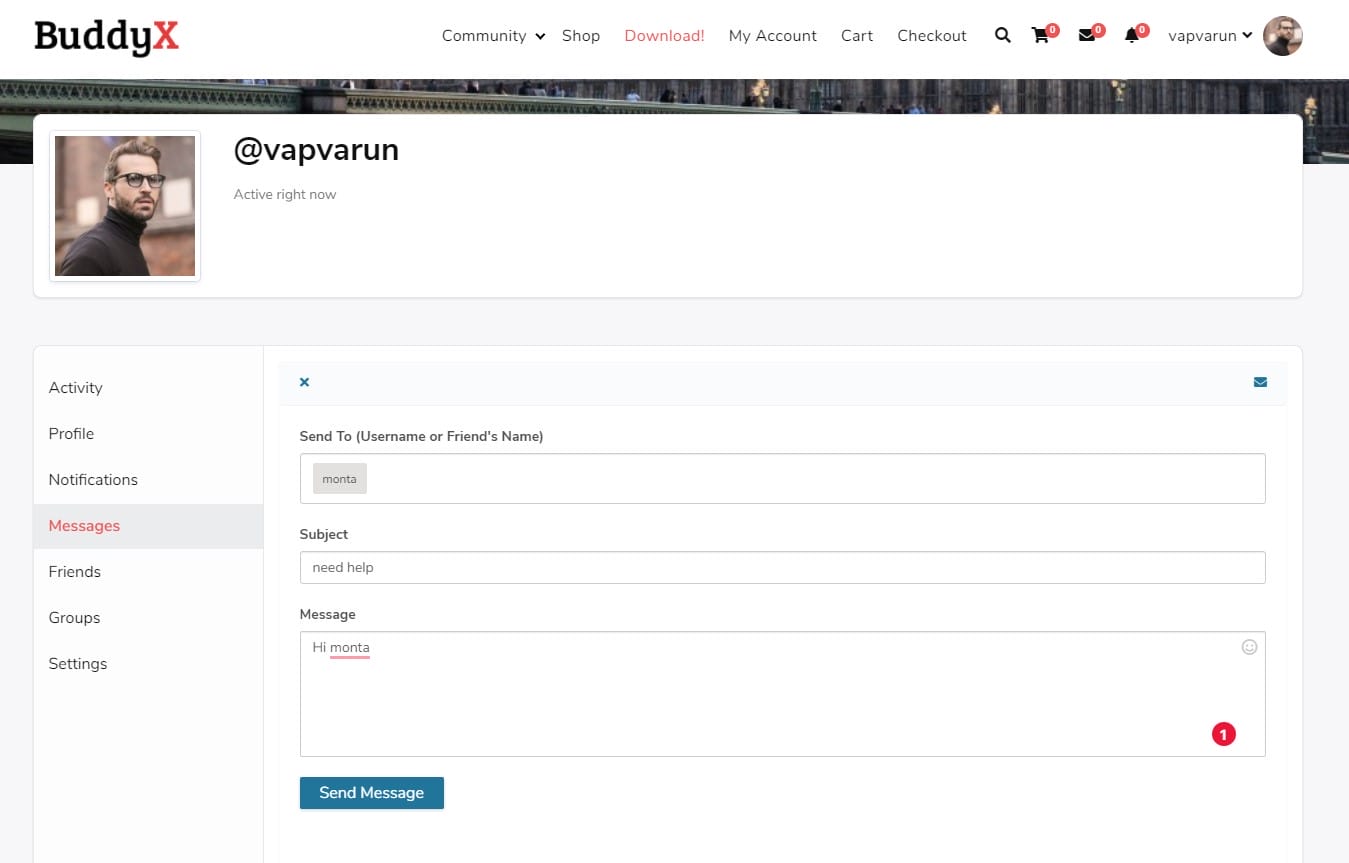Expand the Community dropdown menu
The image size is (1349, 863).
(x=493, y=36)
